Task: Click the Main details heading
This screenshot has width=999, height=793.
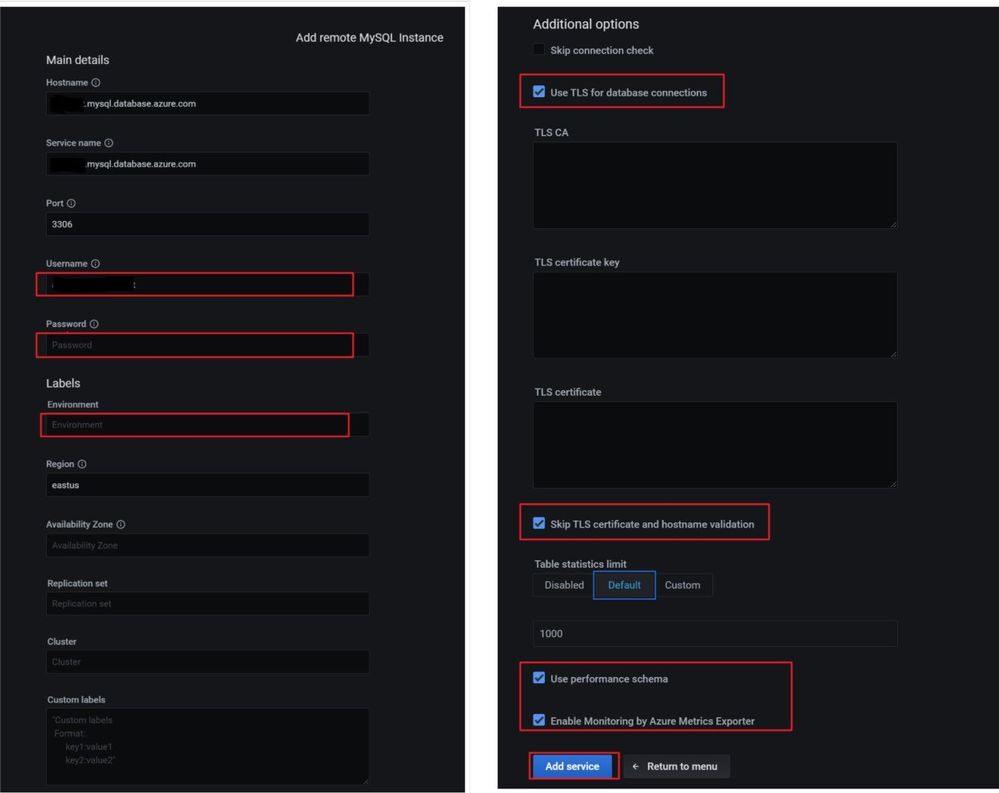Action: coord(78,60)
